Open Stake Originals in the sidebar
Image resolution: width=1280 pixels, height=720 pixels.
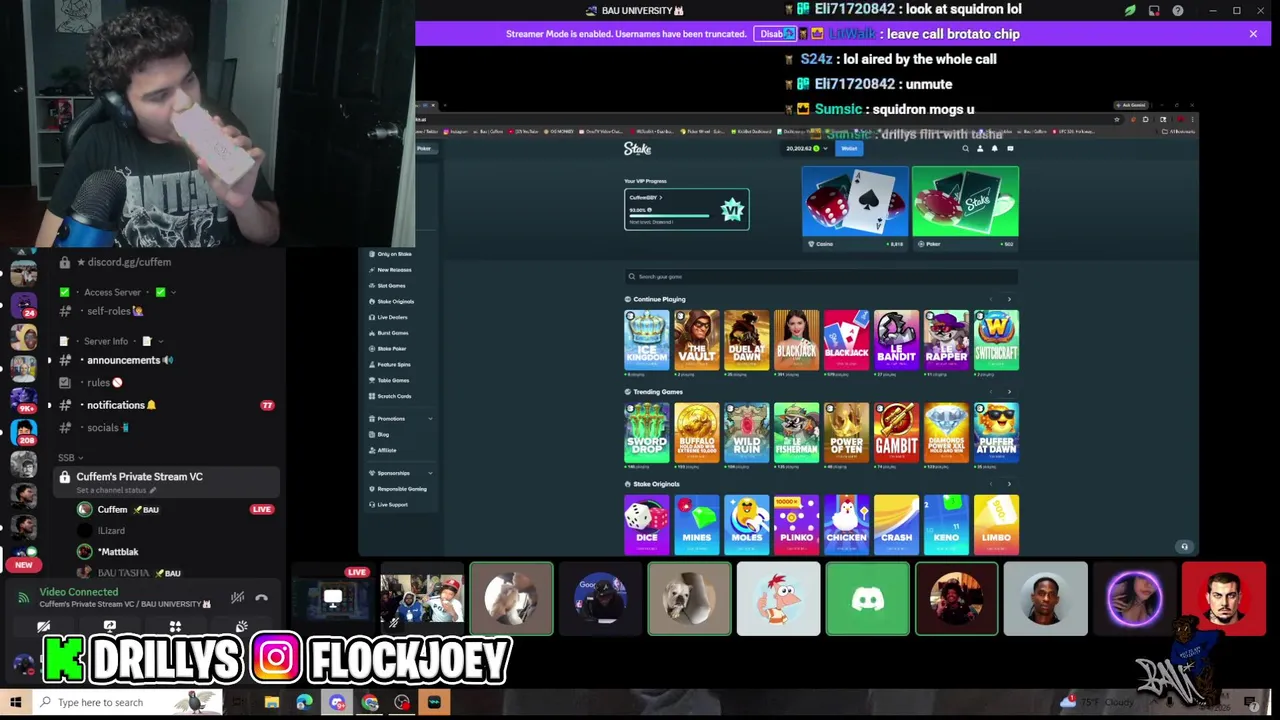(x=395, y=301)
